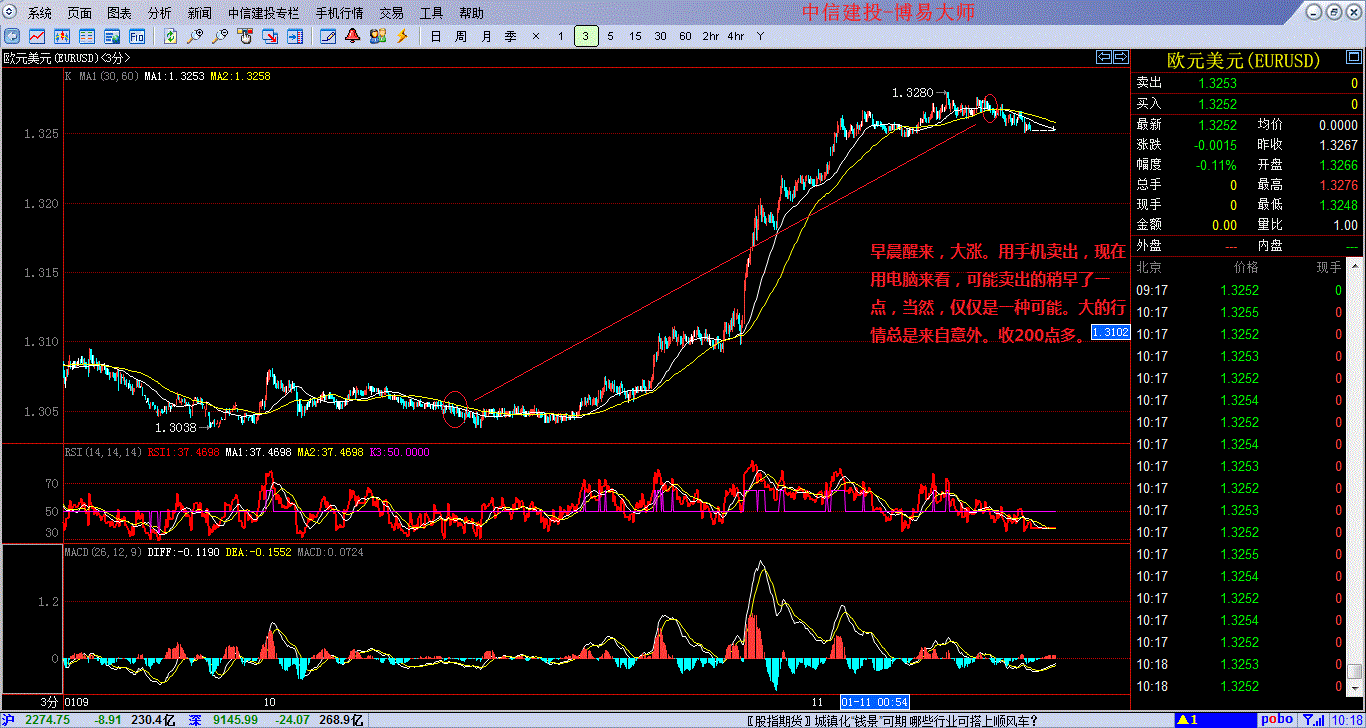This screenshot has width=1366, height=728.
Task: Go to next chart with right arrow
Action: (x=1121, y=57)
